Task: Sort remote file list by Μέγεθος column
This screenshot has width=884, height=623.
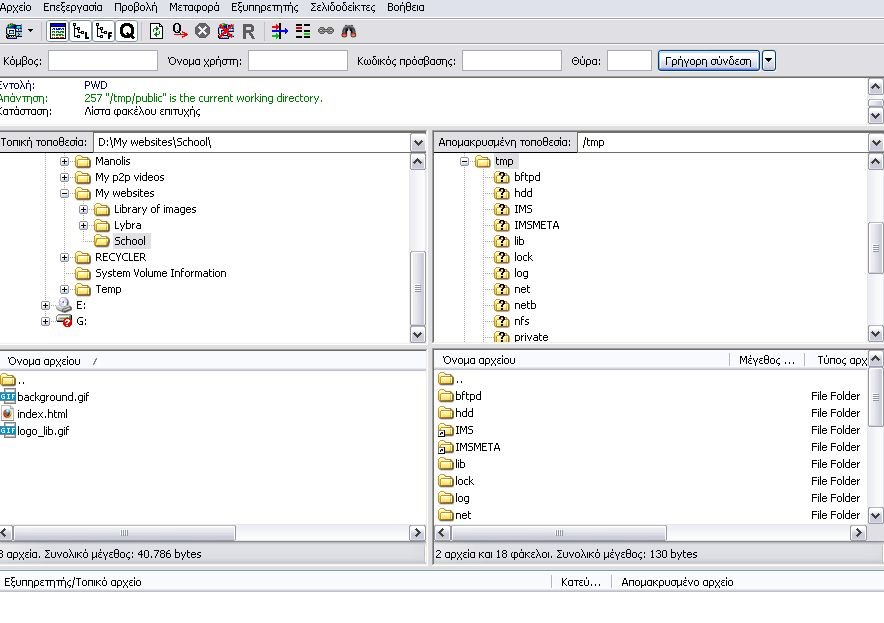Action: coord(767,360)
